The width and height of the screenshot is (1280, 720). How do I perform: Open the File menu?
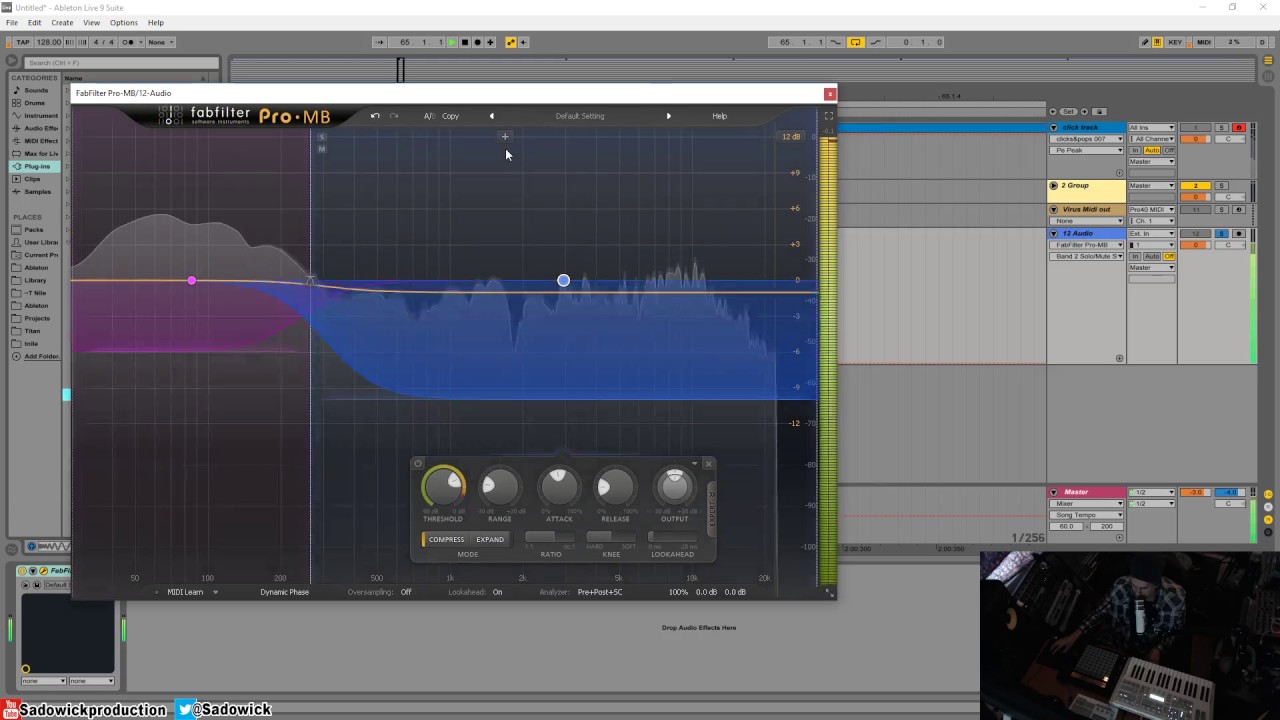[12, 22]
